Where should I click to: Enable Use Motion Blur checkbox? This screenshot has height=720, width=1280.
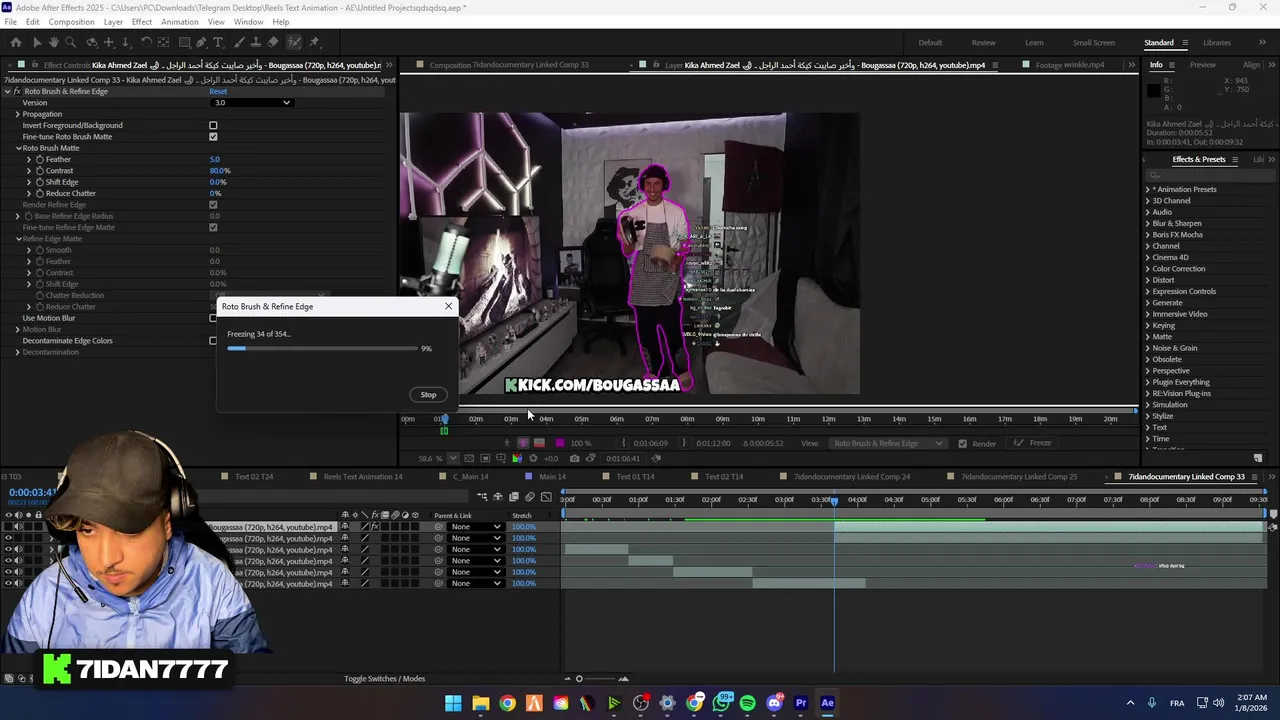(213, 318)
